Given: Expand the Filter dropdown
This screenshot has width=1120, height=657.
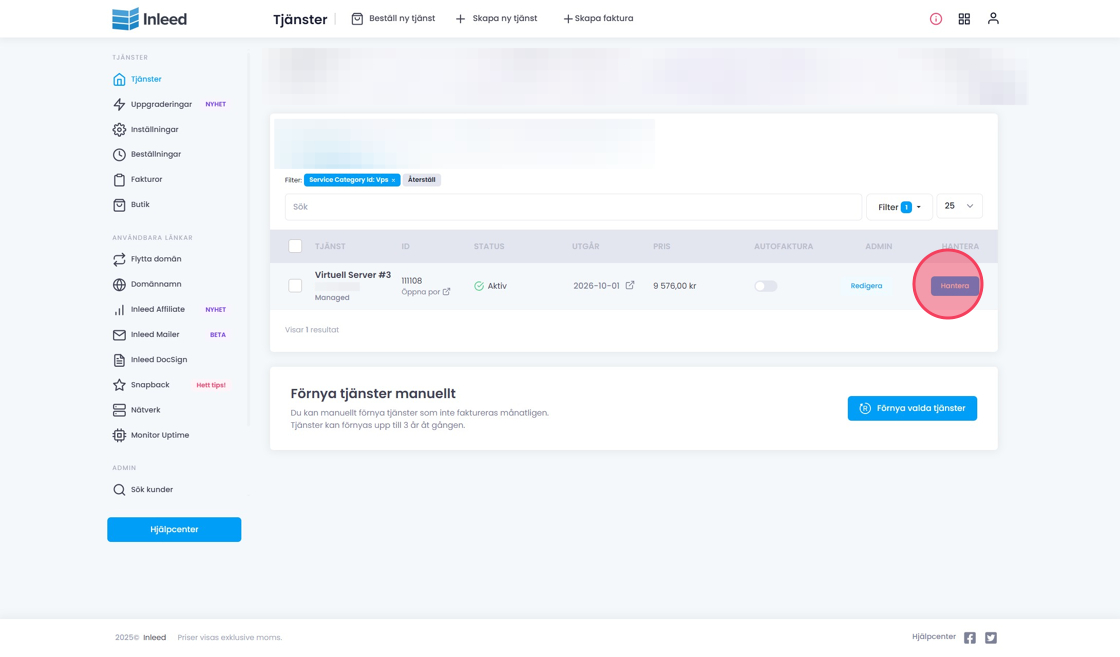Looking at the screenshot, I should [x=899, y=207].
